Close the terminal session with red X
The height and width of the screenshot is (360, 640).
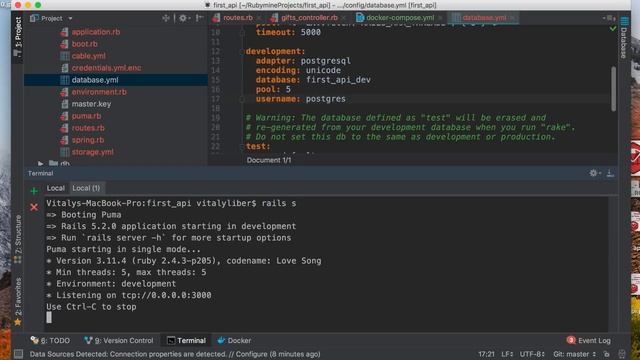pos(34,207)
